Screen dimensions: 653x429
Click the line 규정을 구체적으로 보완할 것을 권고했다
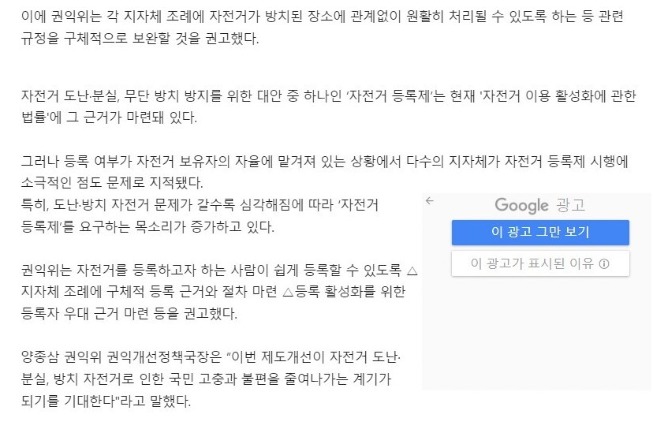(x=140, y=38)
